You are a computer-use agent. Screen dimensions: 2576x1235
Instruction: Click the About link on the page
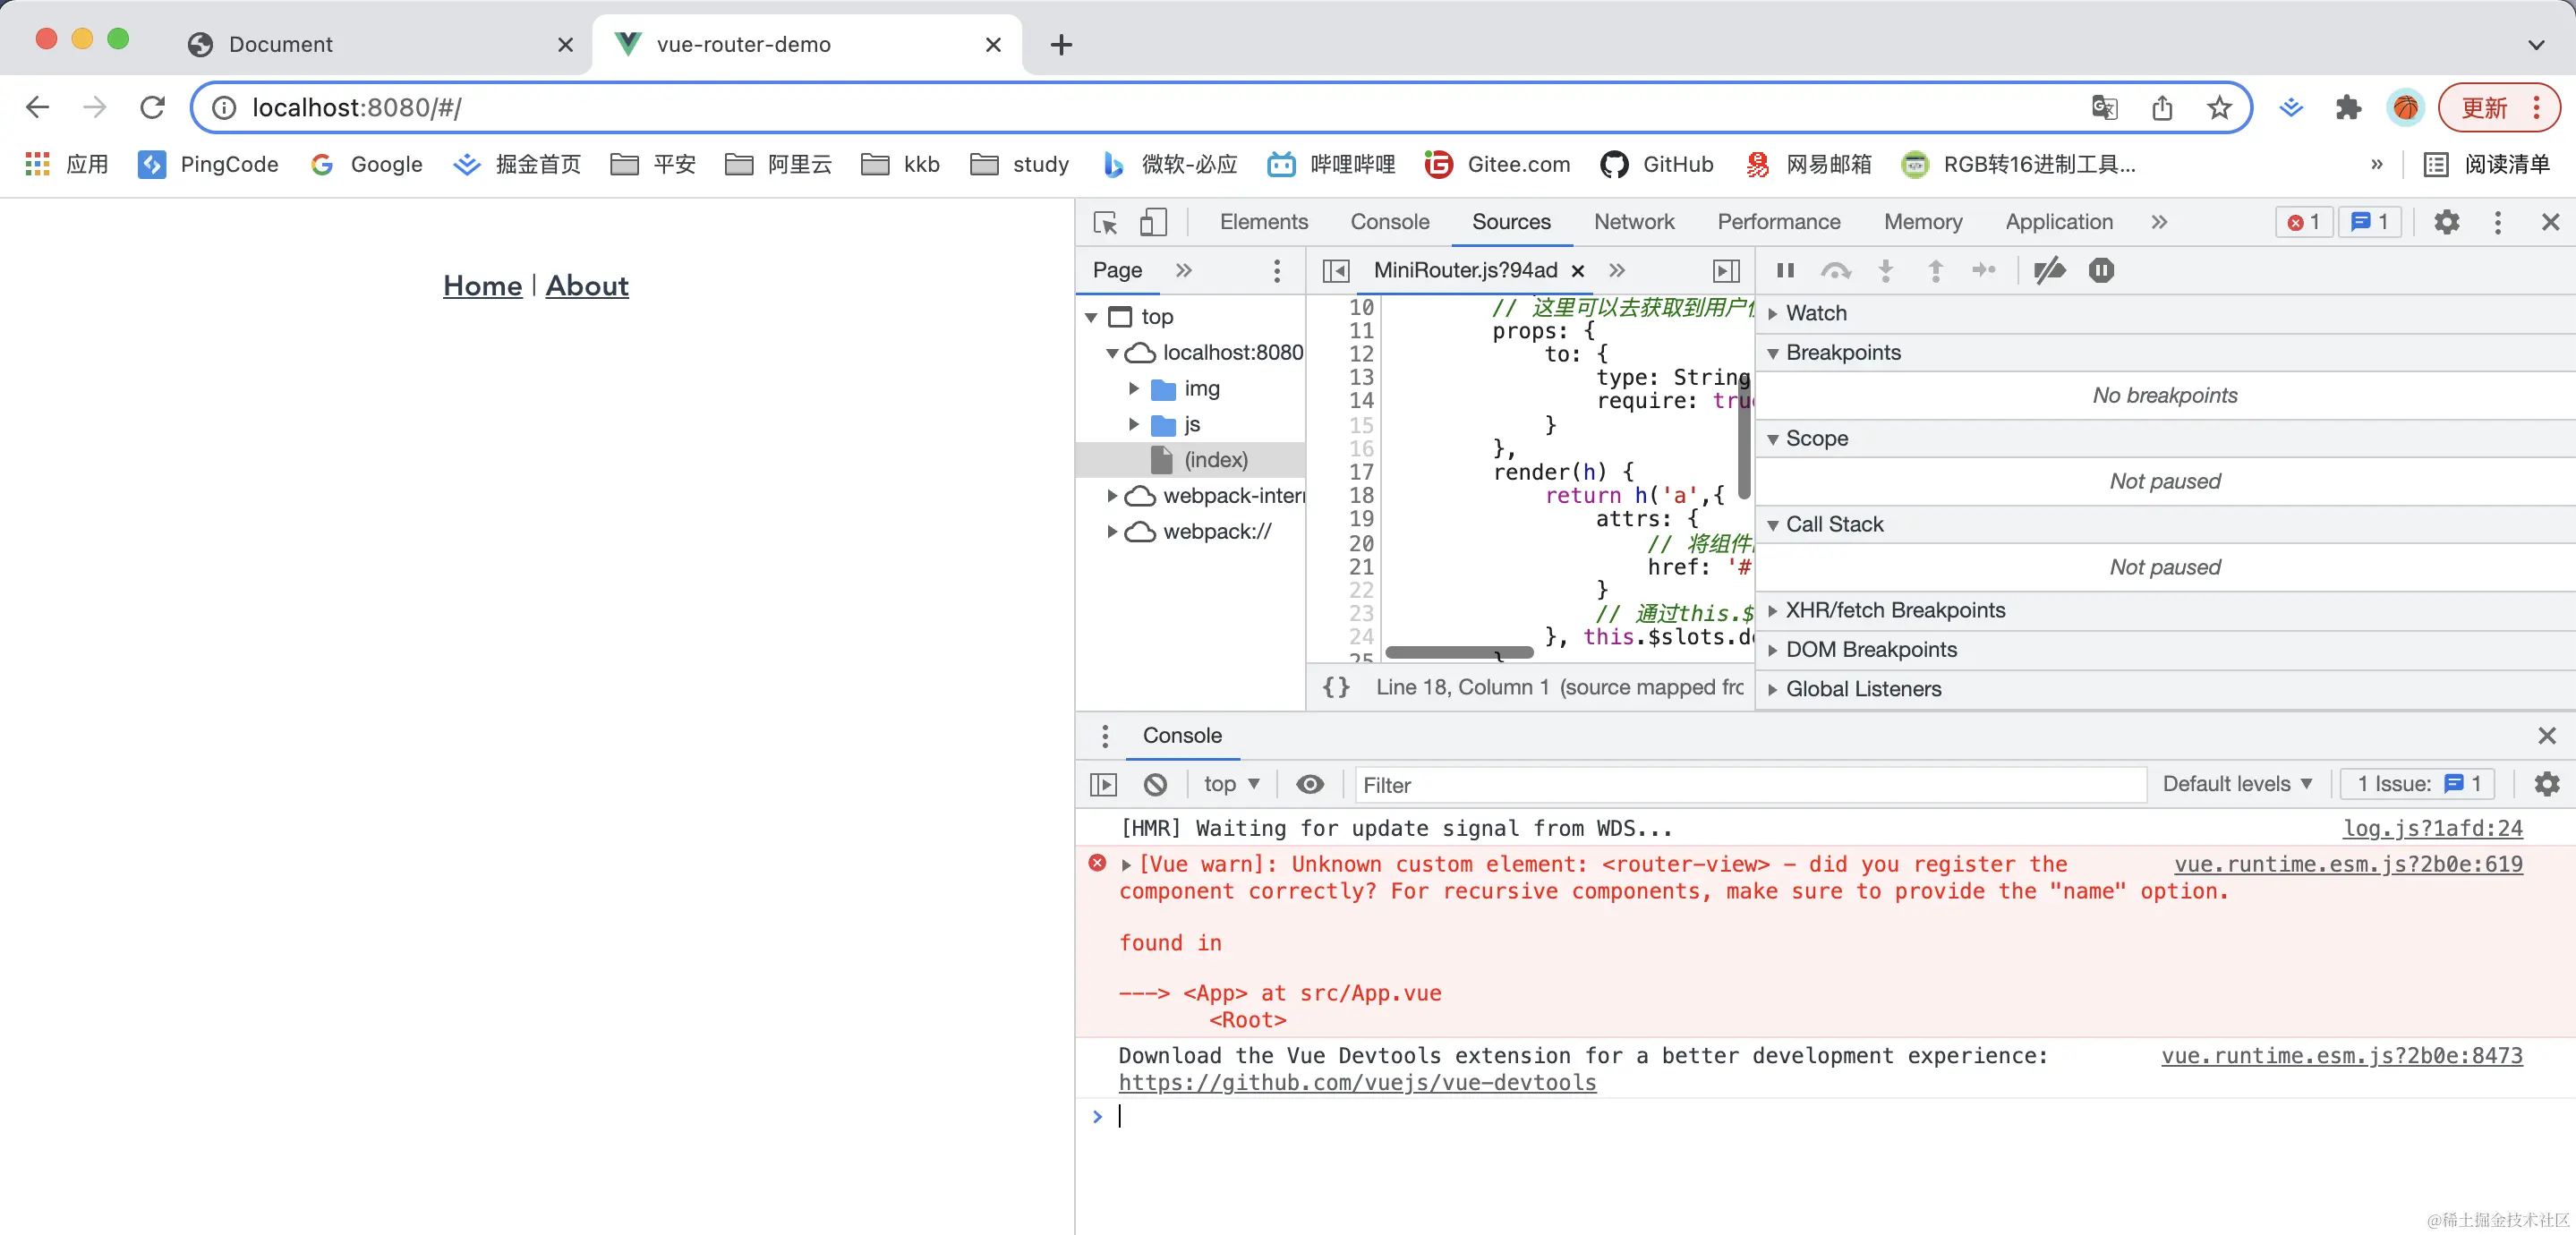tap(587, 286)
